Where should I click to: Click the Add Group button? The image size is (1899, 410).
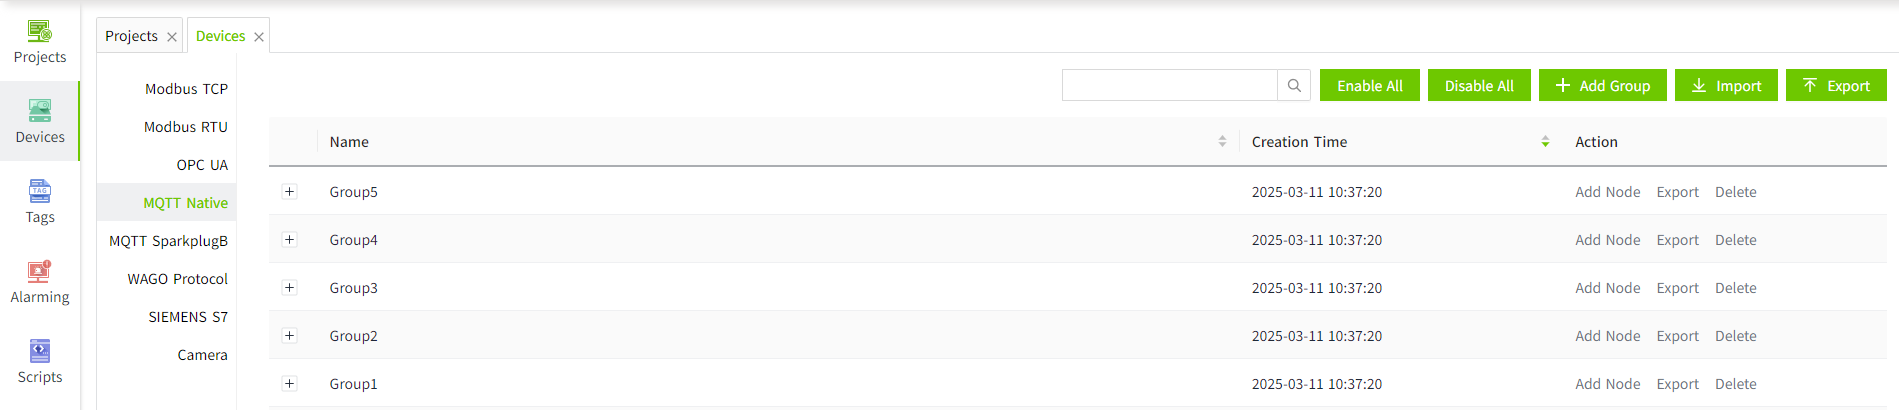click(x=1602, y=86)
